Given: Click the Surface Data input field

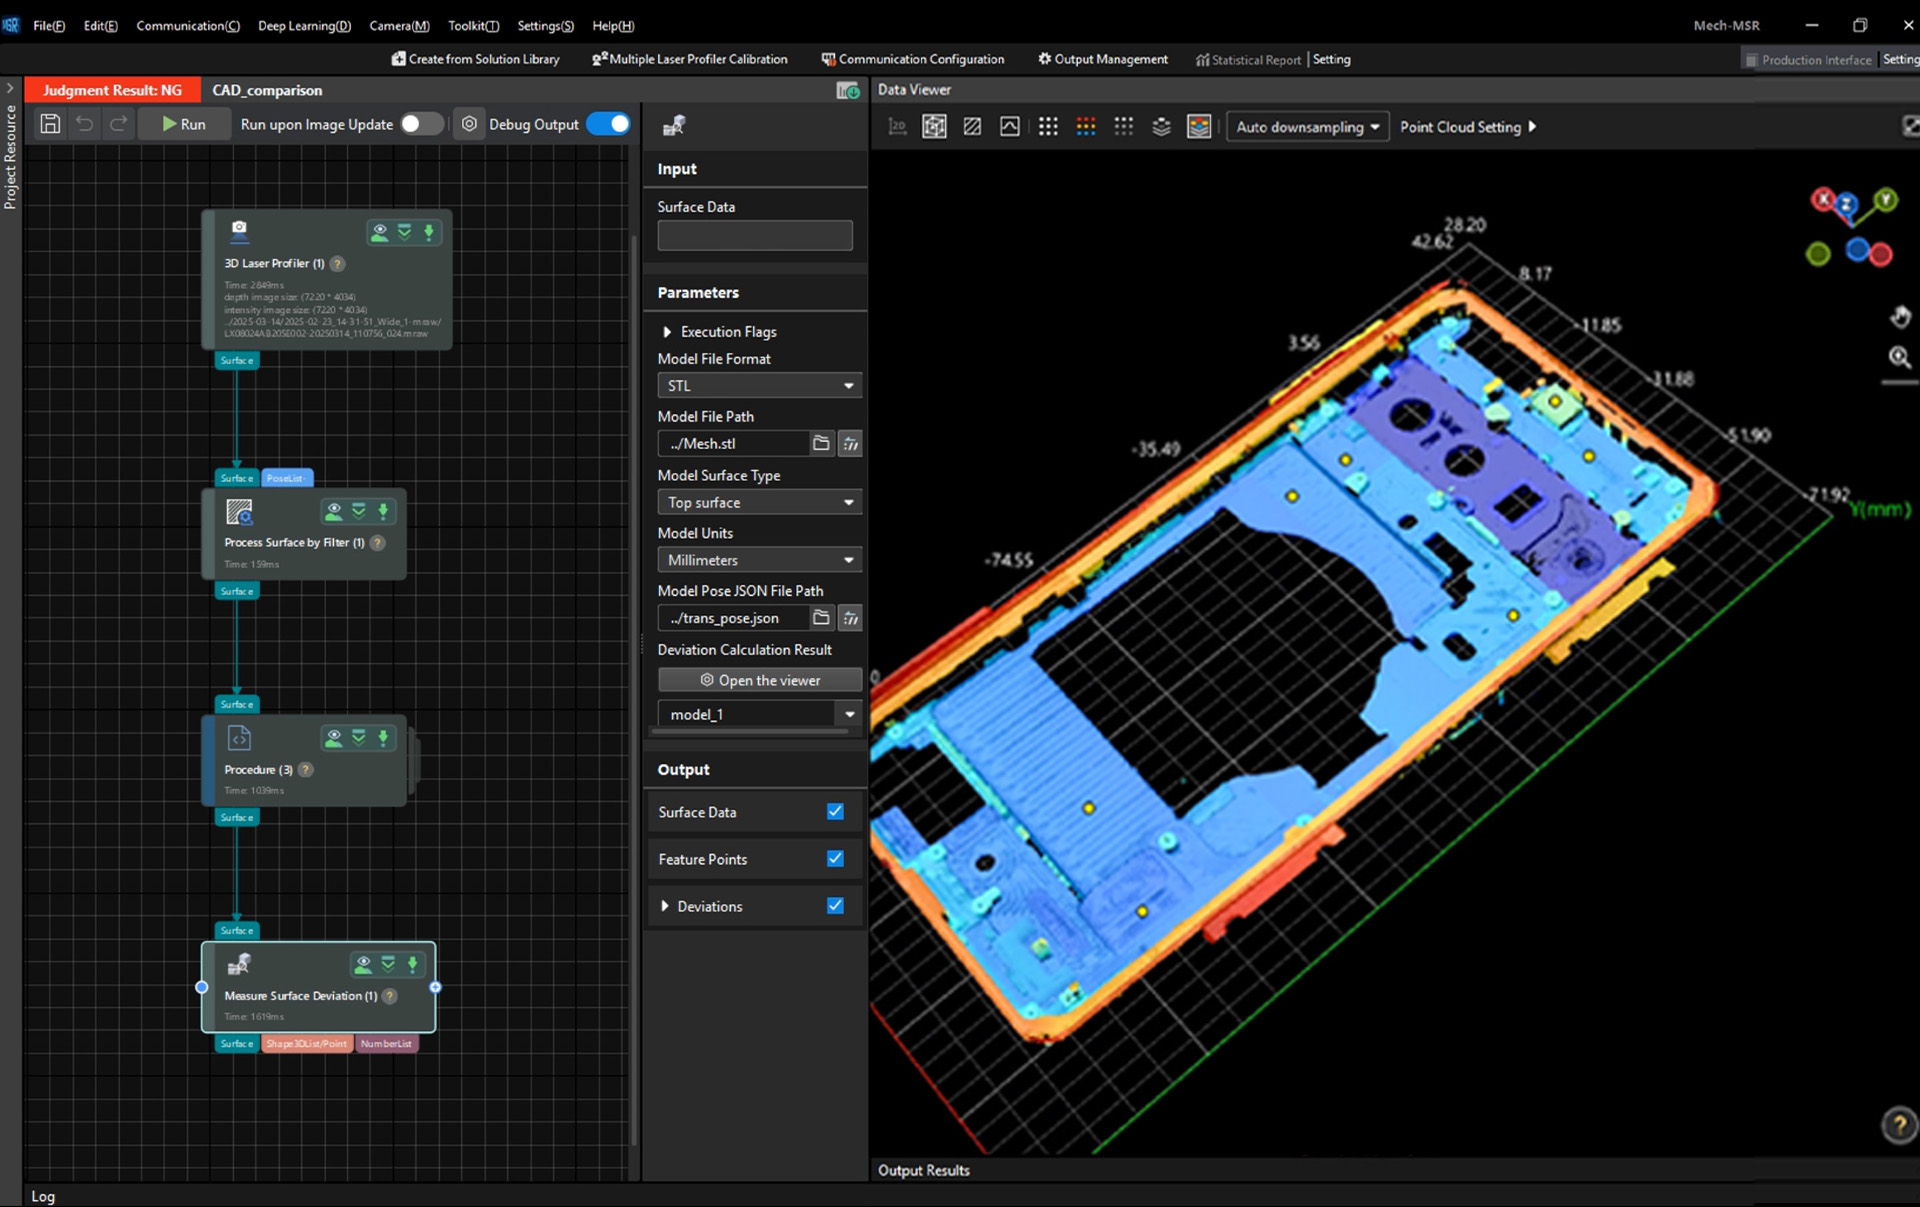Looking at the screenshot, I should click(x=755, y=235).
